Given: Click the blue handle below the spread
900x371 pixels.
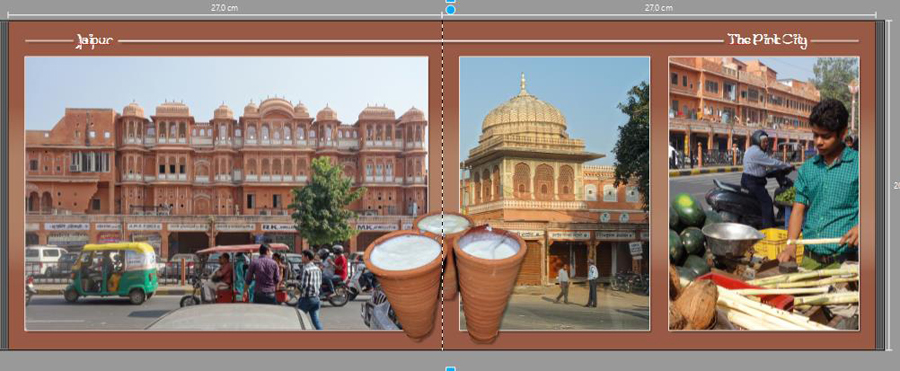Looking at the screenshot, I should coord(451,368).
